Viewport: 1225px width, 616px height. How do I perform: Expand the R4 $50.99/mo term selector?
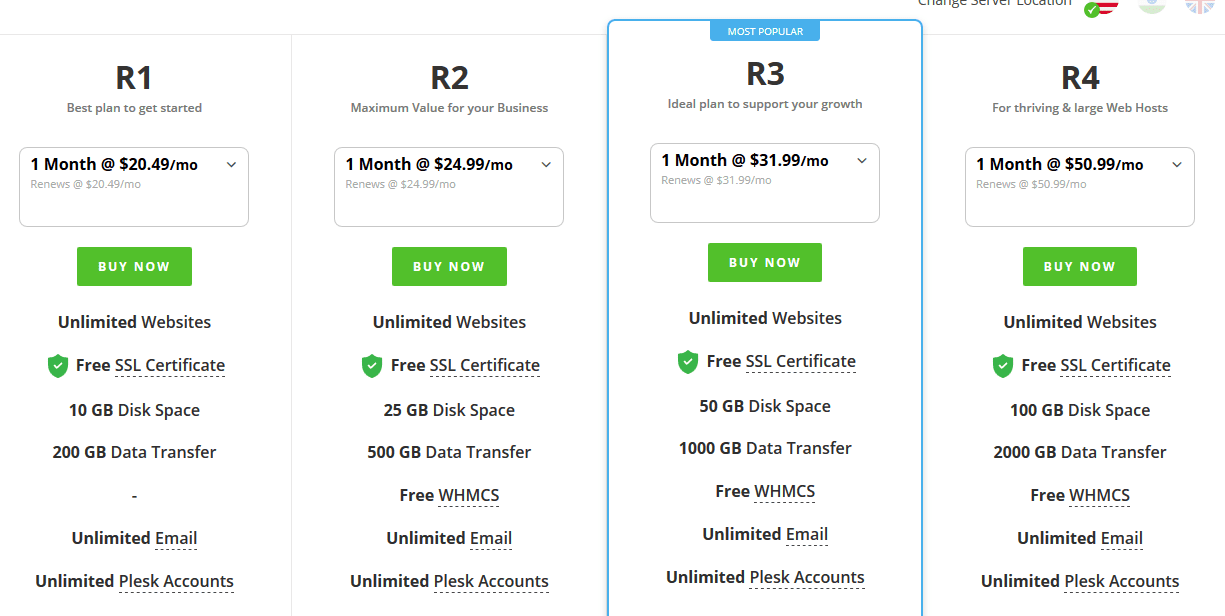tap(1080, 187)
